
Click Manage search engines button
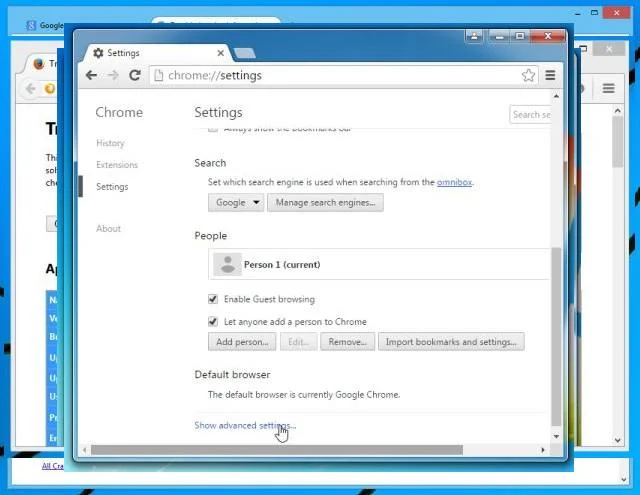point(325,202)
